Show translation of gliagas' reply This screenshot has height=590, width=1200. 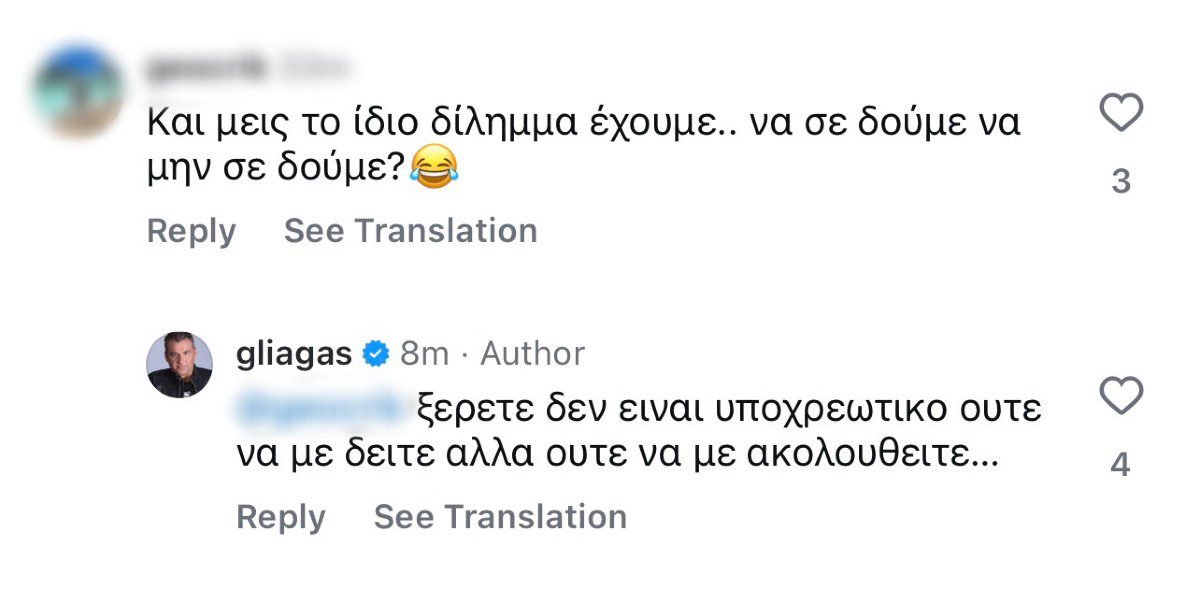tap(498, 517)
